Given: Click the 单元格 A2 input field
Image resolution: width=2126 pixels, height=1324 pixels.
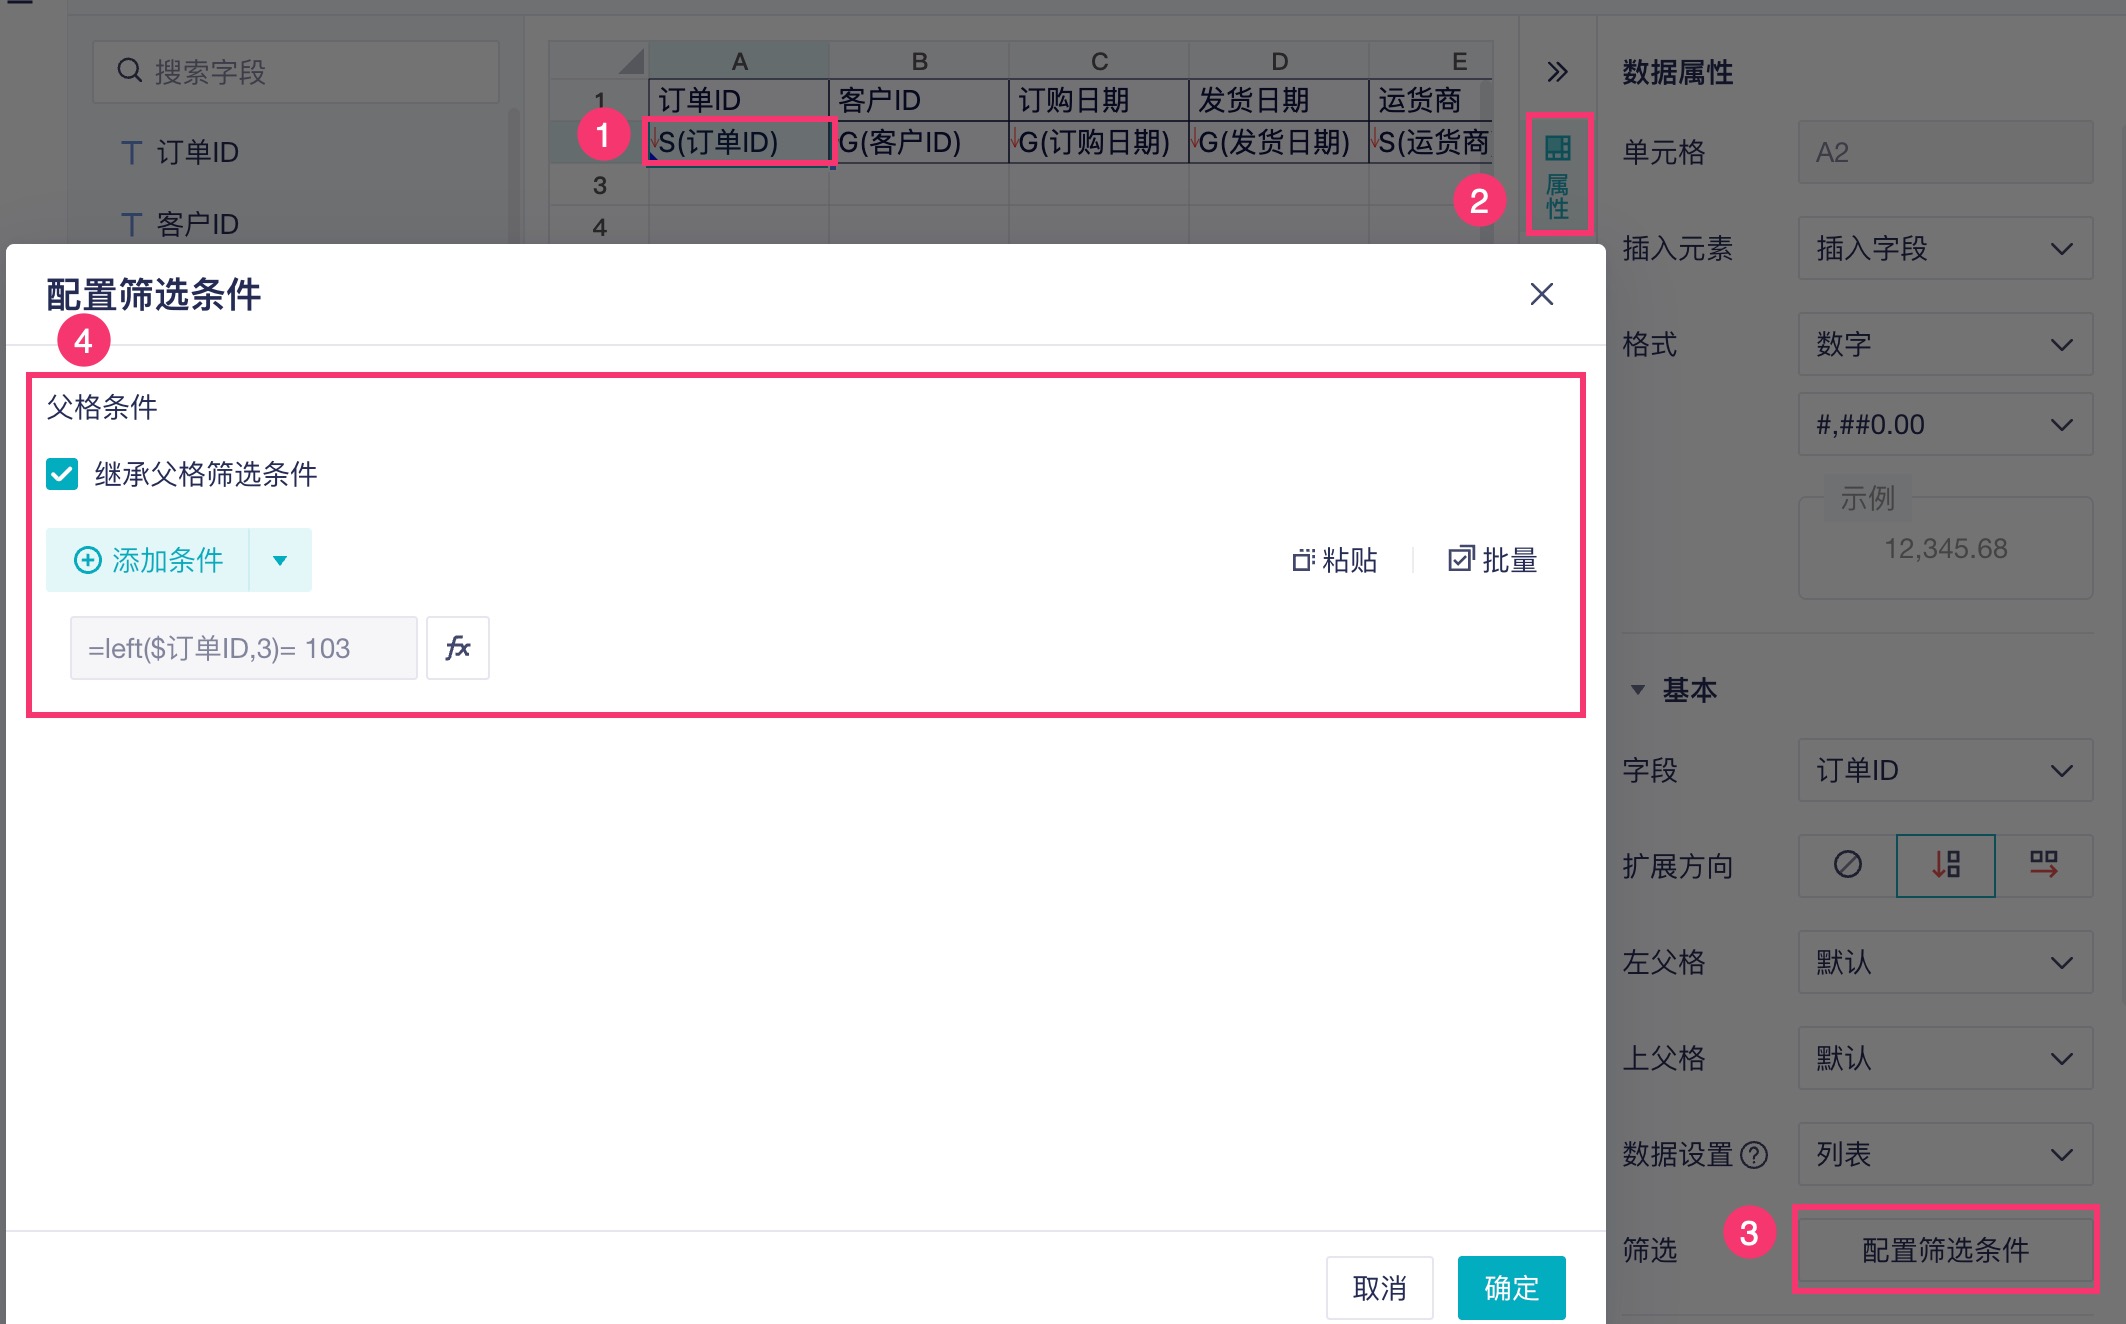Looking at the screenshot, I should [x=1945, y=152].
